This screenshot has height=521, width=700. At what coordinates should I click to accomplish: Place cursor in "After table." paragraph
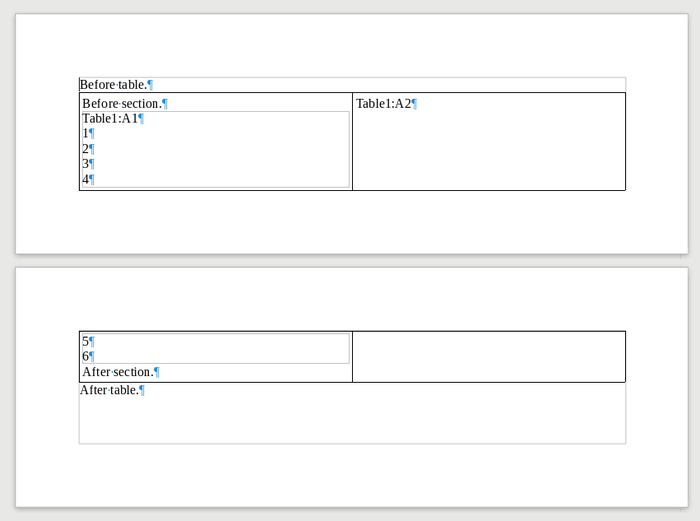coord(109,390)
